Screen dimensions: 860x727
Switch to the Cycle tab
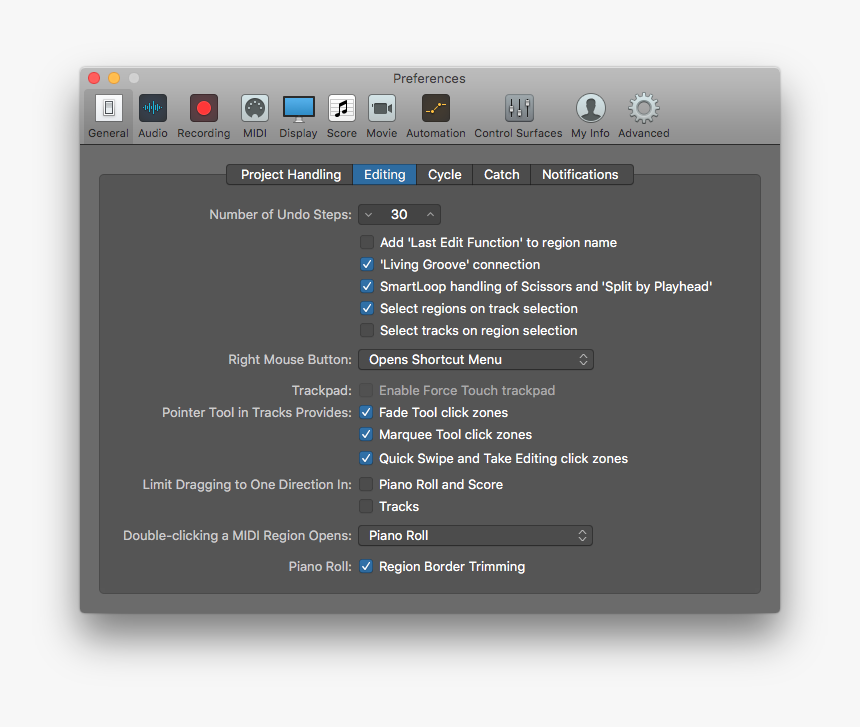tap(444, 174)
